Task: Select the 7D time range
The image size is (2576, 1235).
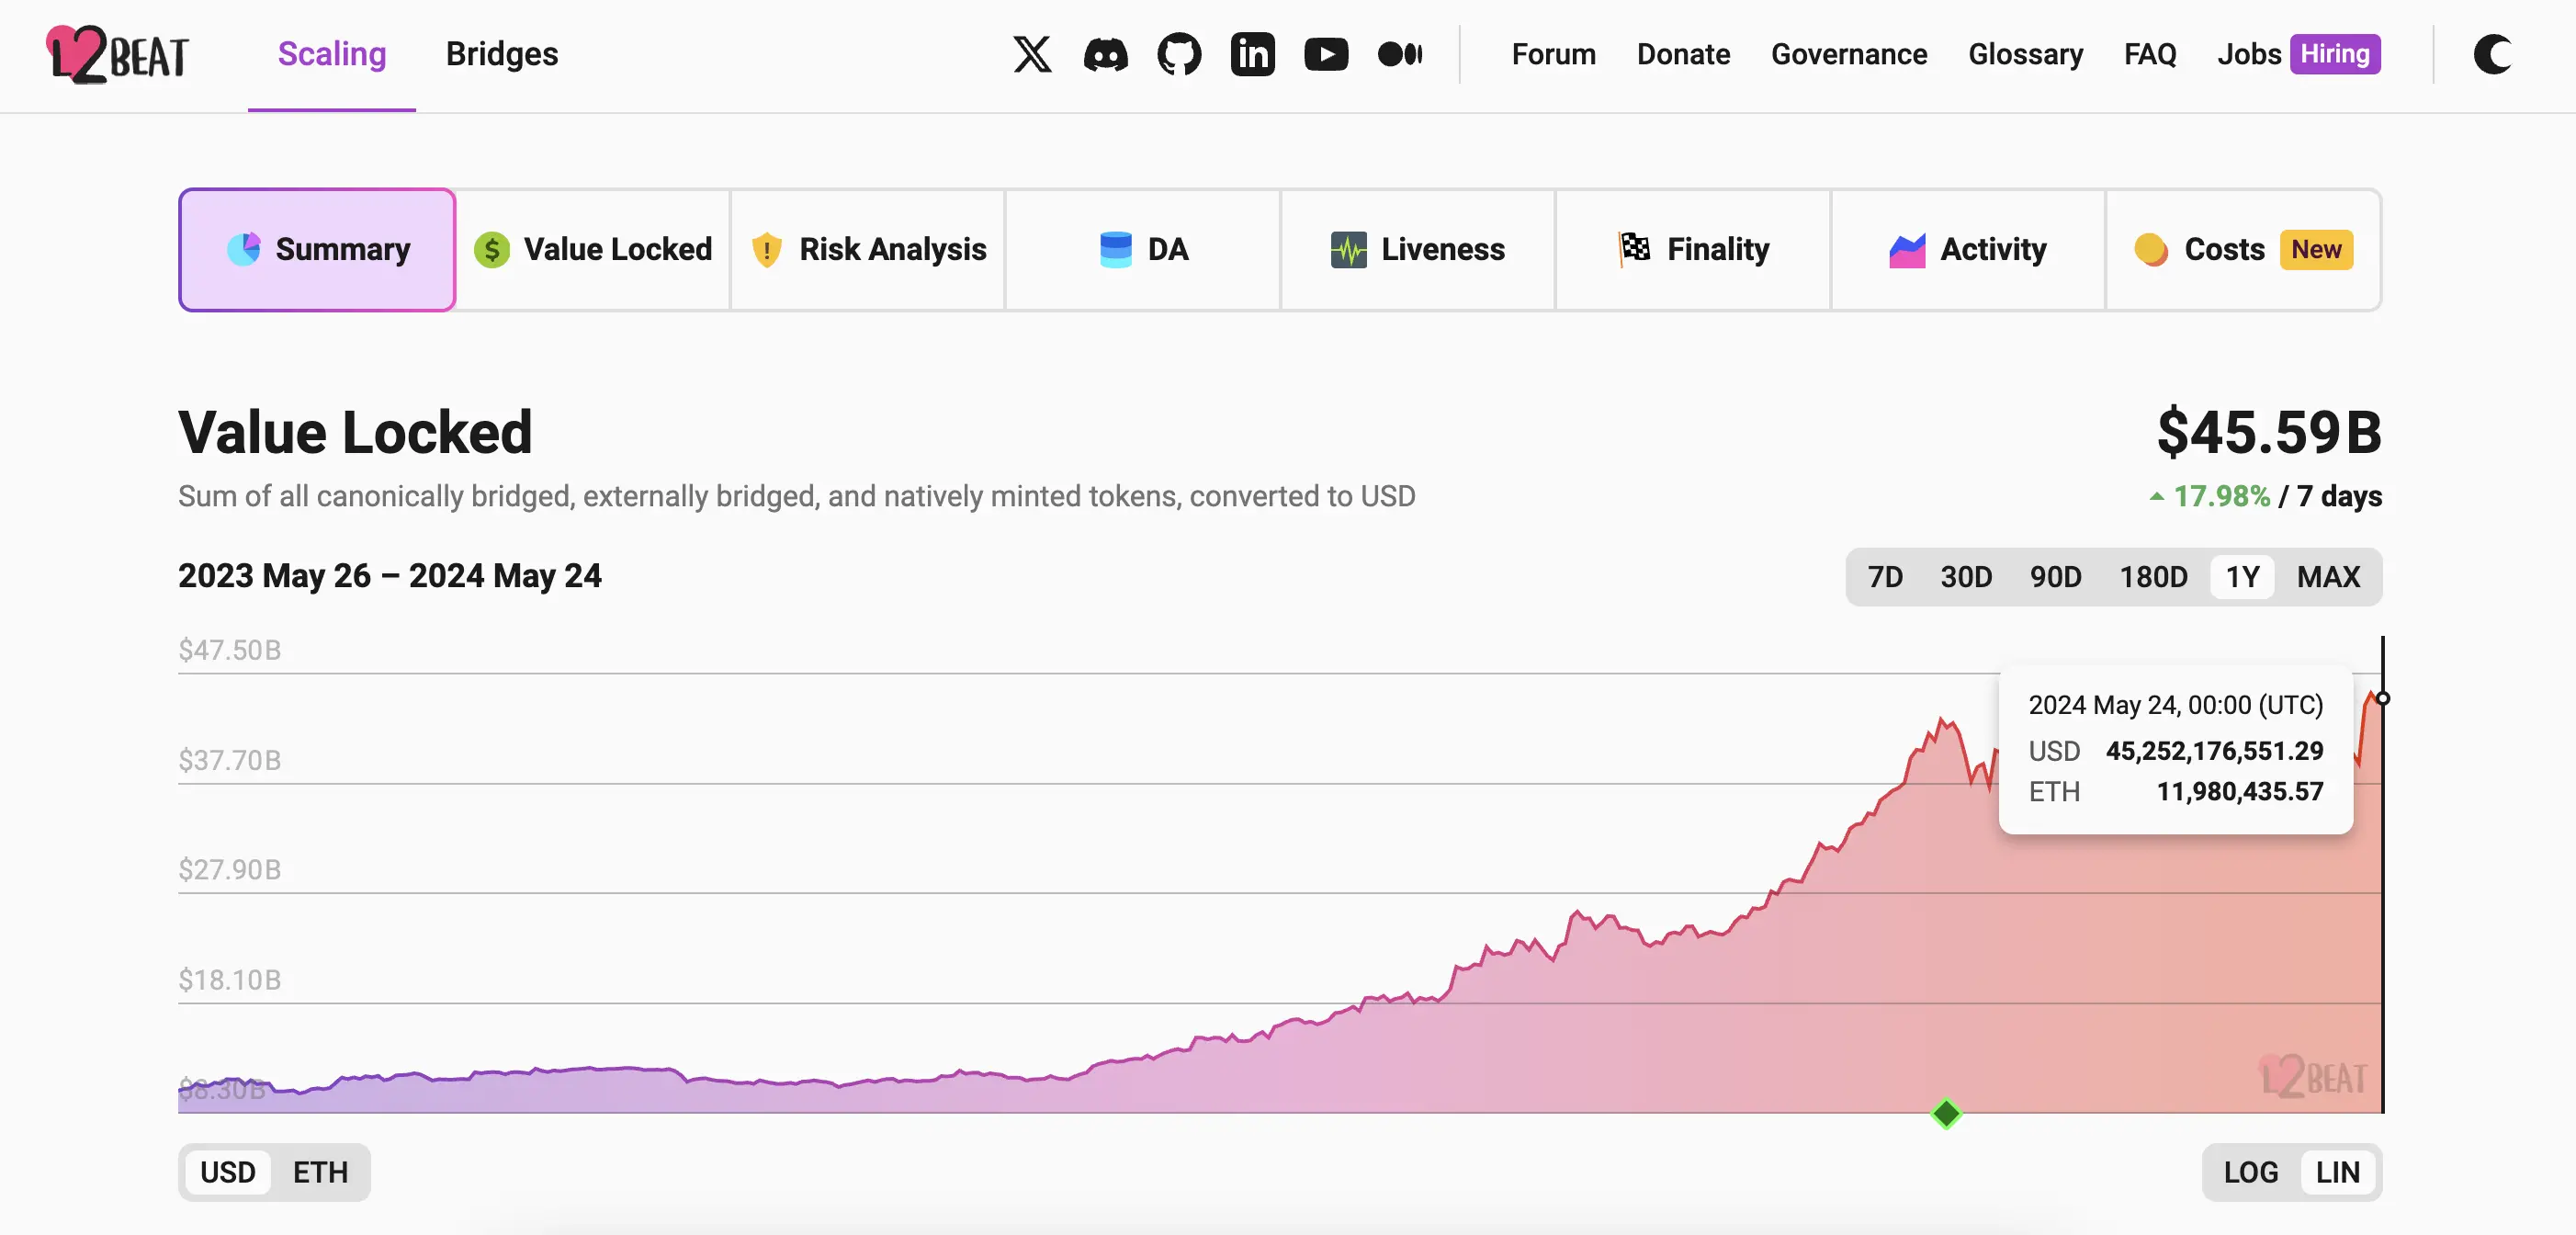Action: (x=1885, y=577)
